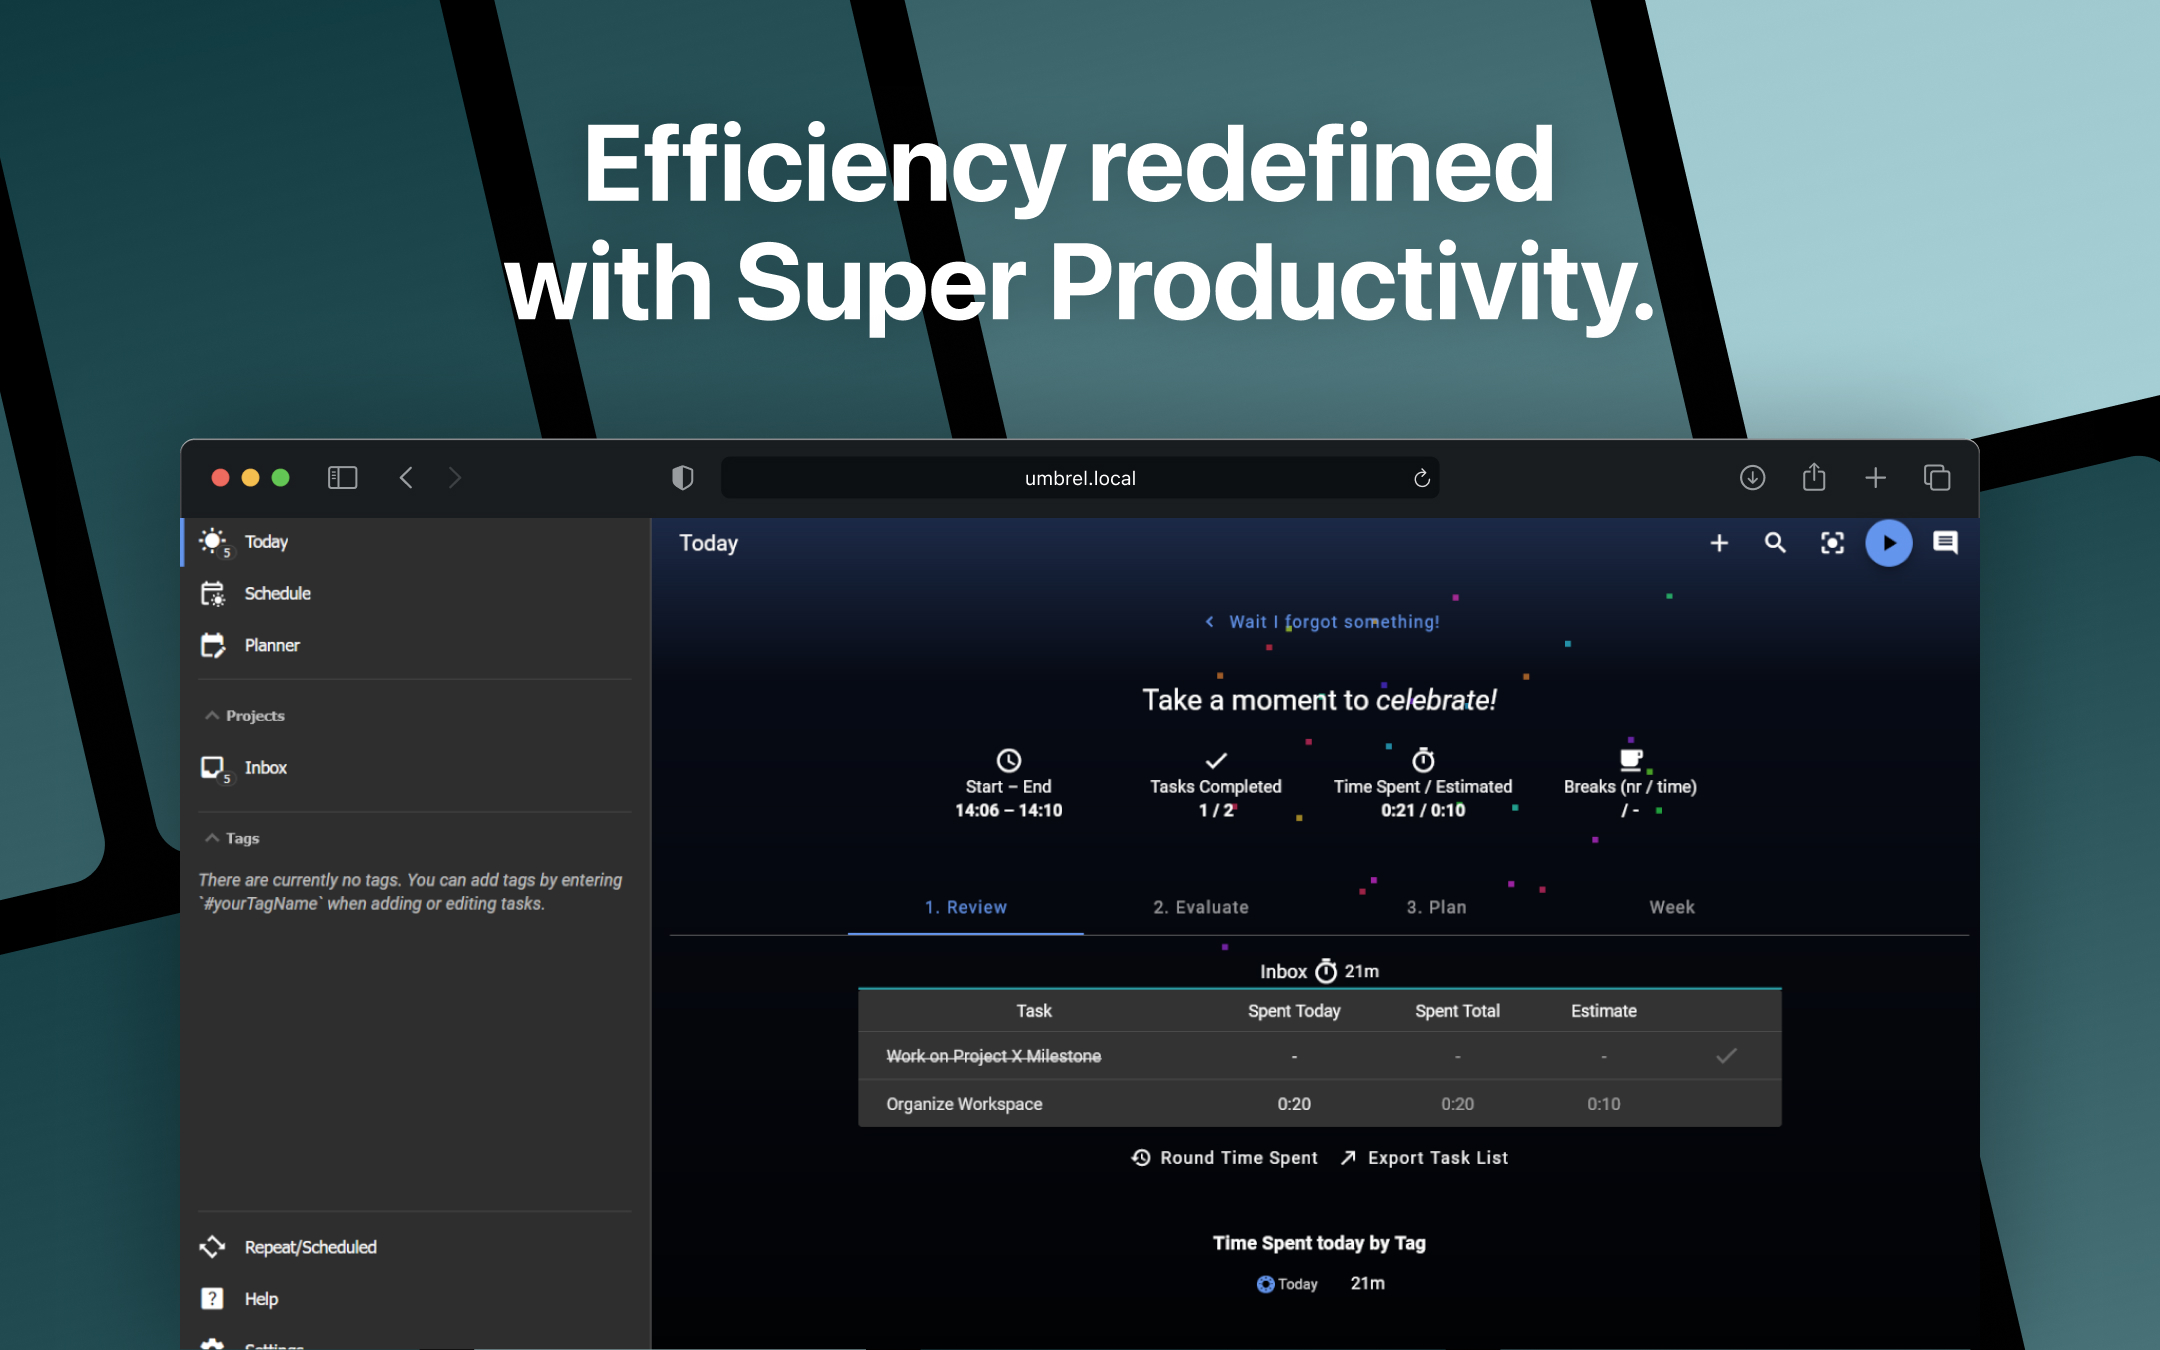Viewport: 2160px width, 1350px height.
Task: Uncheck completion on Work on Project X Milestone
Action: click(x=1726, y=1055)
